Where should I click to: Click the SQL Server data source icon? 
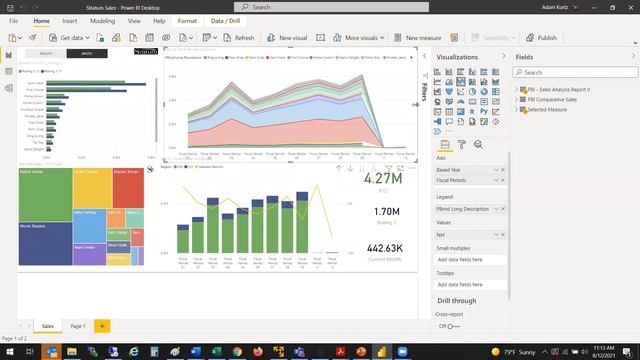tap(133, 38)
